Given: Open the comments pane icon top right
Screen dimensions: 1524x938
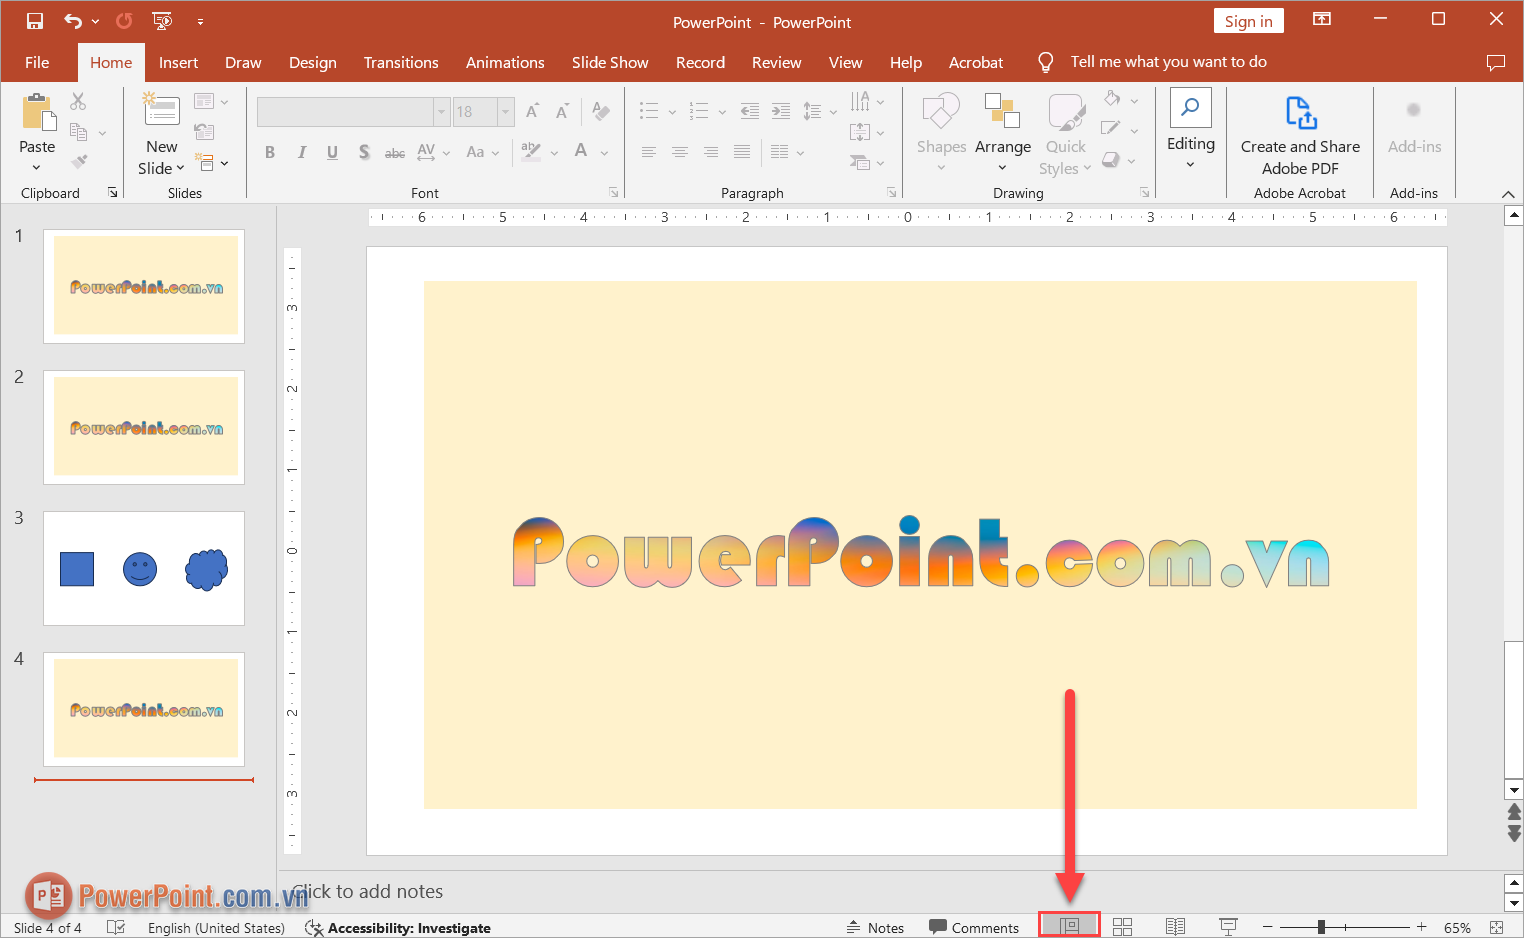Looking at the screenshot, I should (x=1496, y=62).
